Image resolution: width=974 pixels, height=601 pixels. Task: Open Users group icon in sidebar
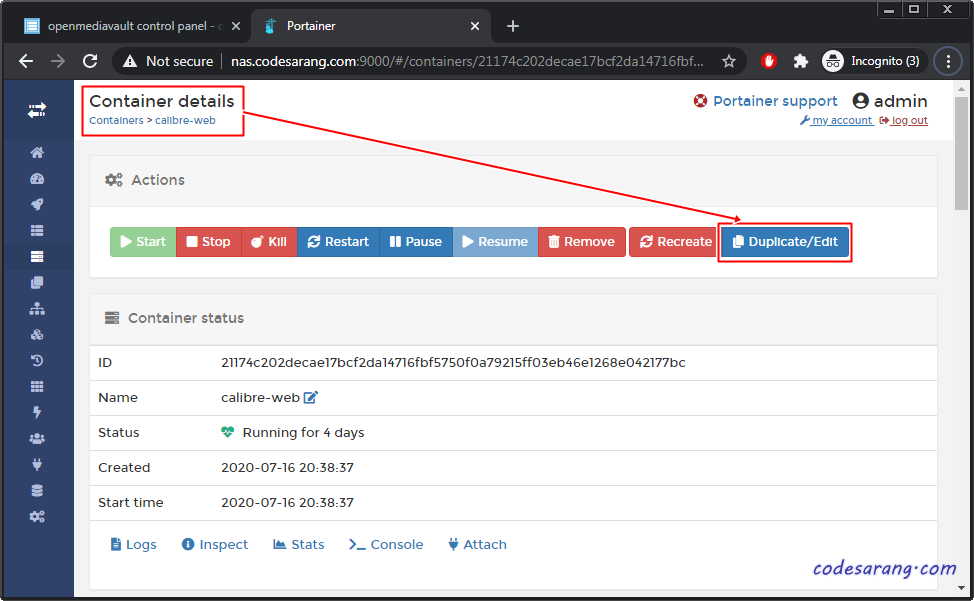point(37,438)
